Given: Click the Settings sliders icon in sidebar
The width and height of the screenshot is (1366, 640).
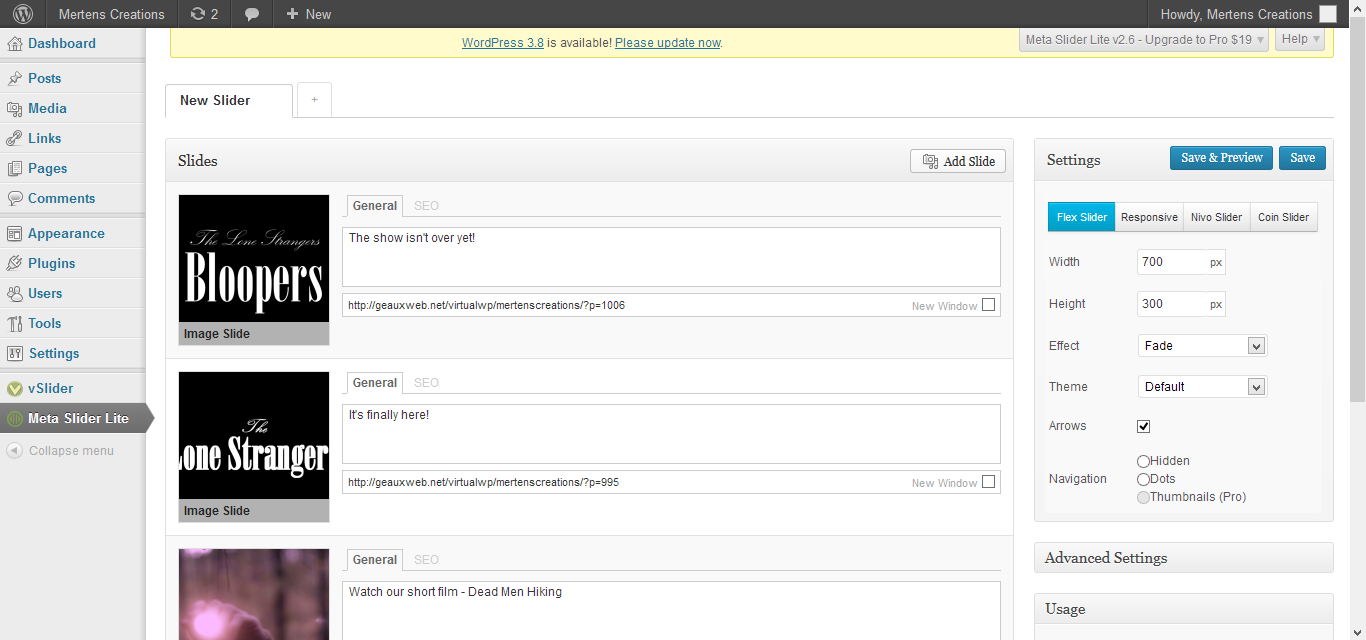Looking at the screenshot, I should pos(14,354).
